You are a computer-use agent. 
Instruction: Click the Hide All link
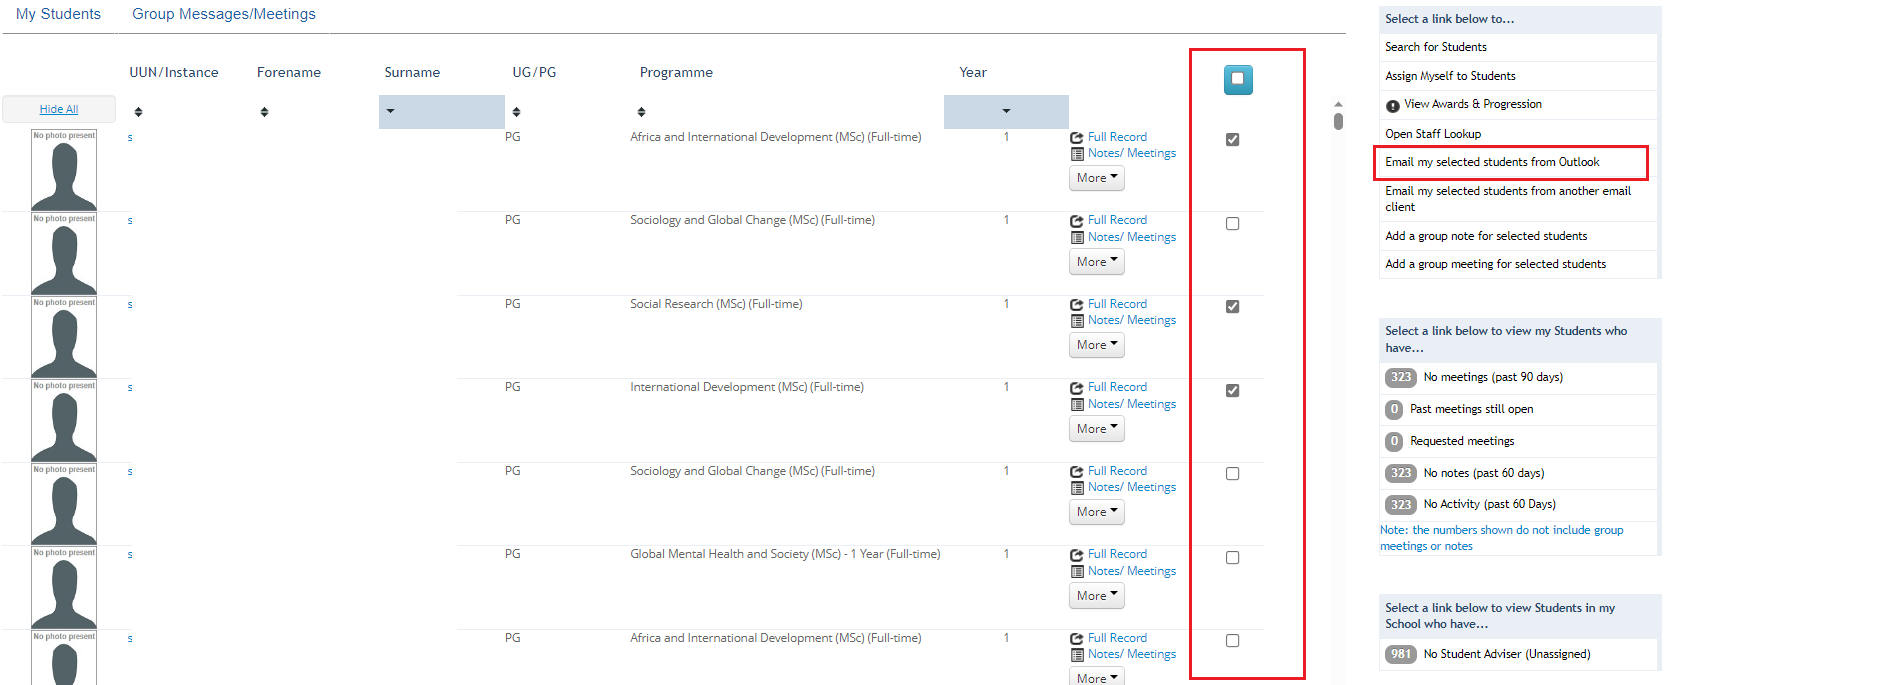tap(59, 109)
